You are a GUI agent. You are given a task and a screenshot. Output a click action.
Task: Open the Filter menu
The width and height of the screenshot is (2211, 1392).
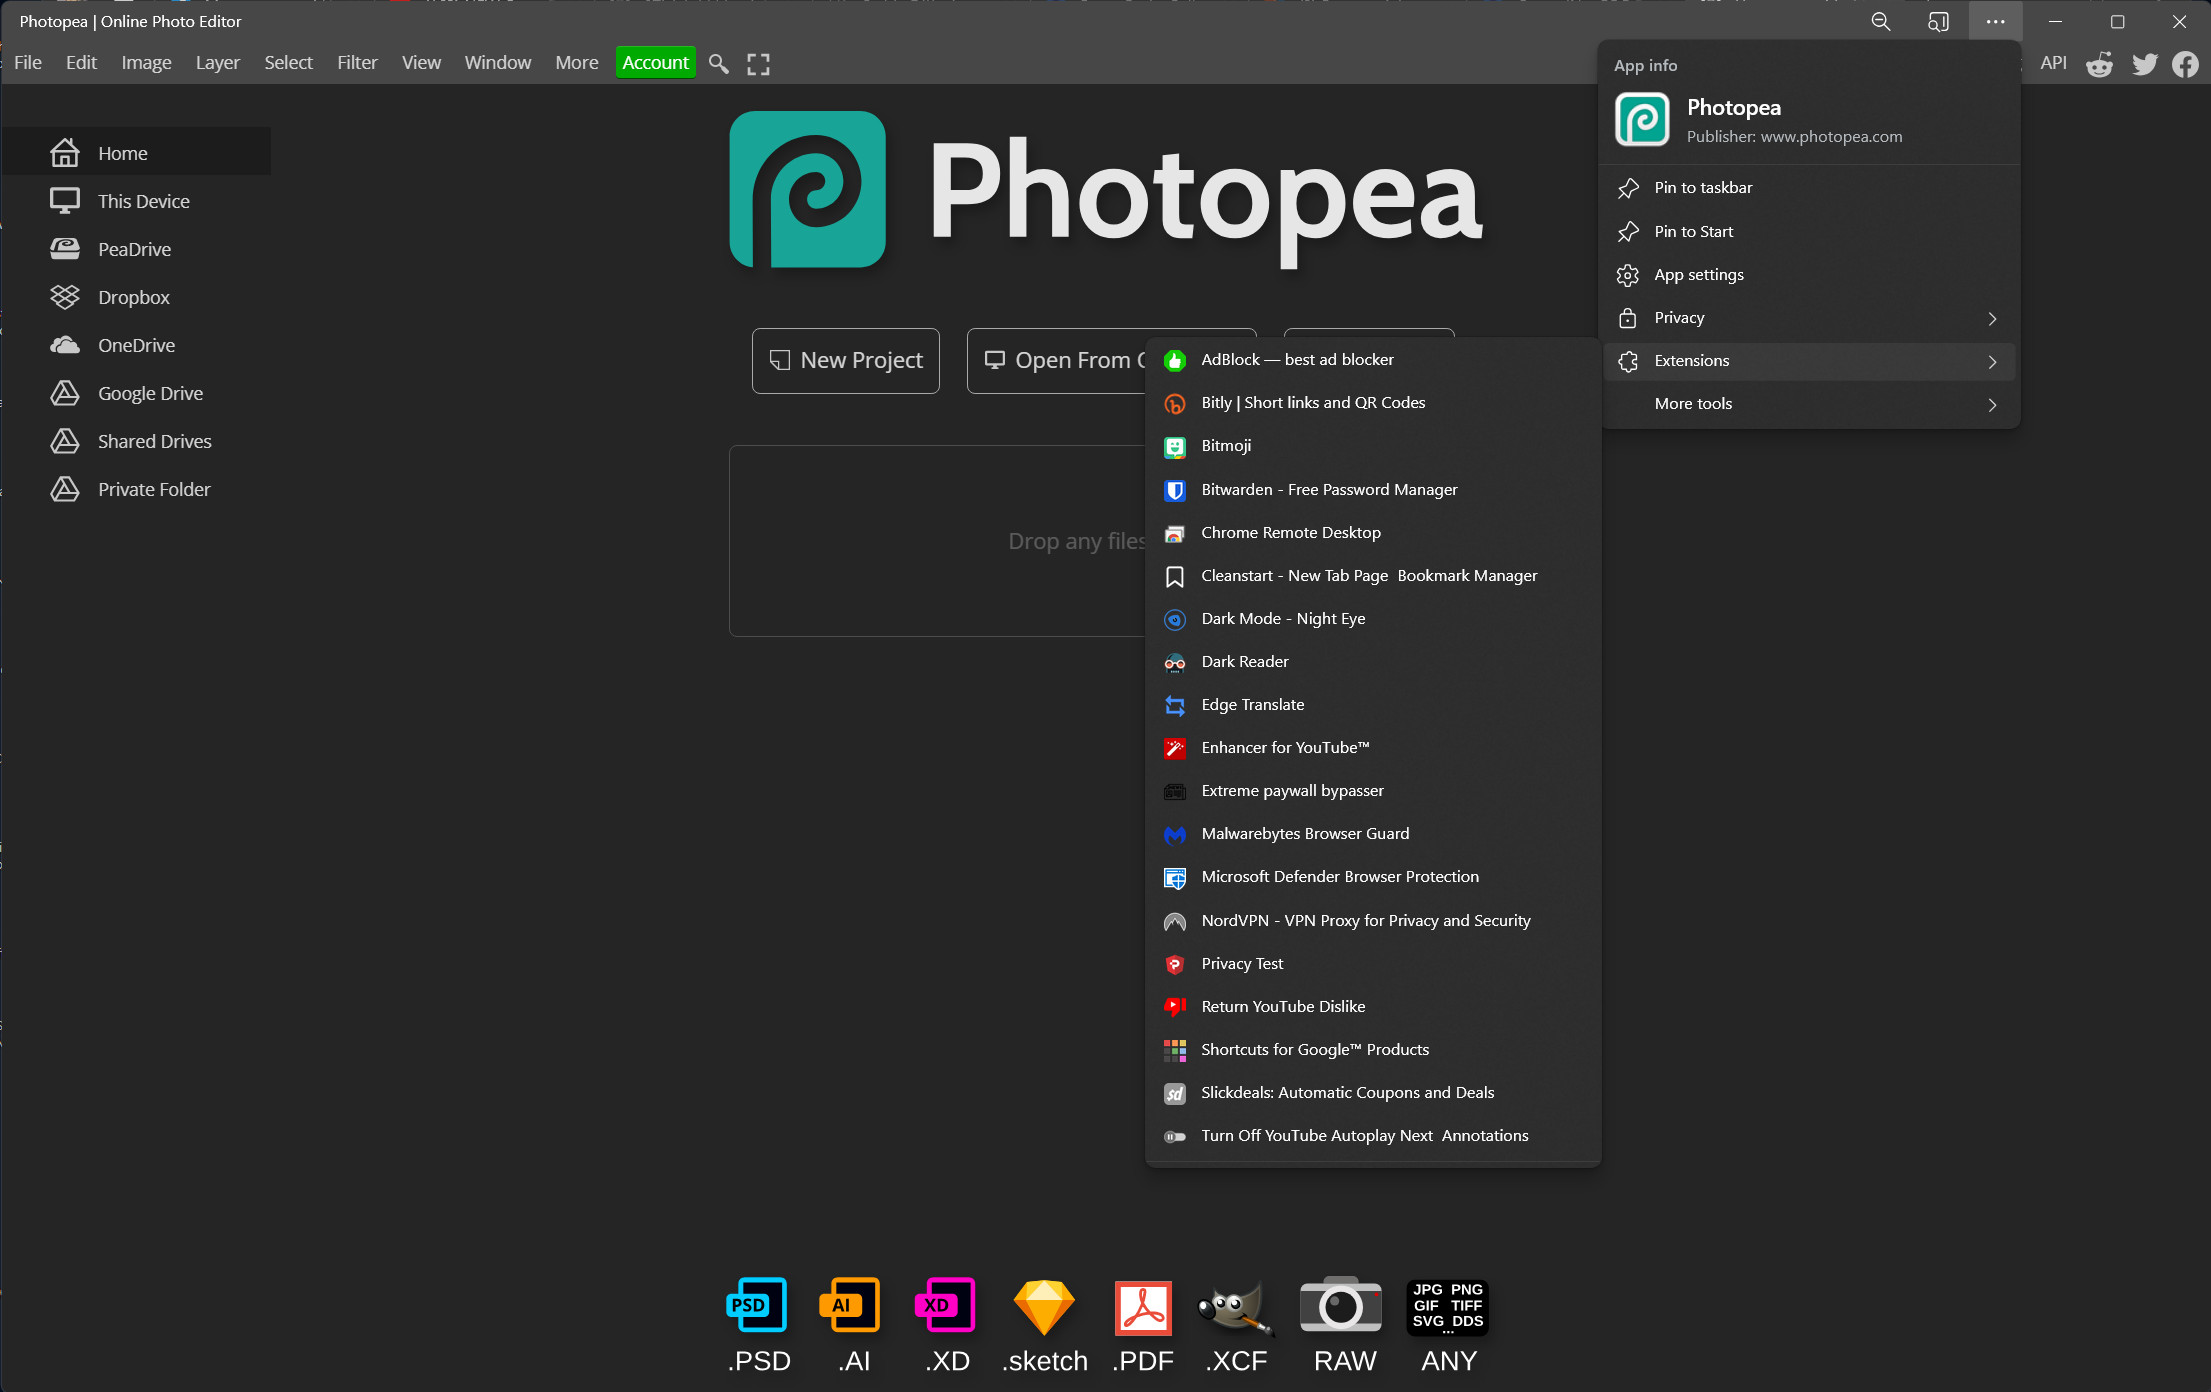point(357,62)
